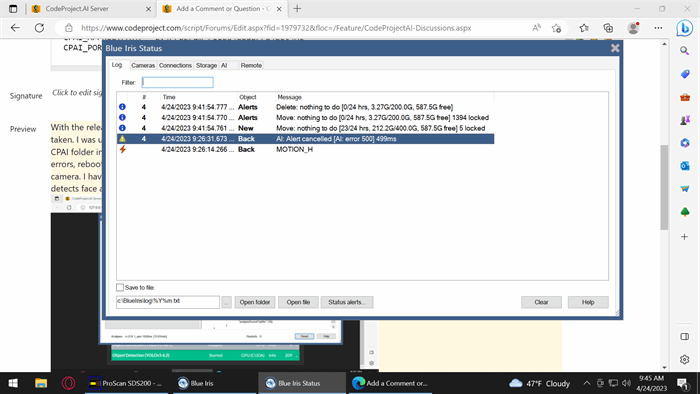Image resolution: width=700 pixels, height=394 pixels.
Task: Close the Blue Iris Status dialog
Action: pyautogui.click(x=615, y=48)
